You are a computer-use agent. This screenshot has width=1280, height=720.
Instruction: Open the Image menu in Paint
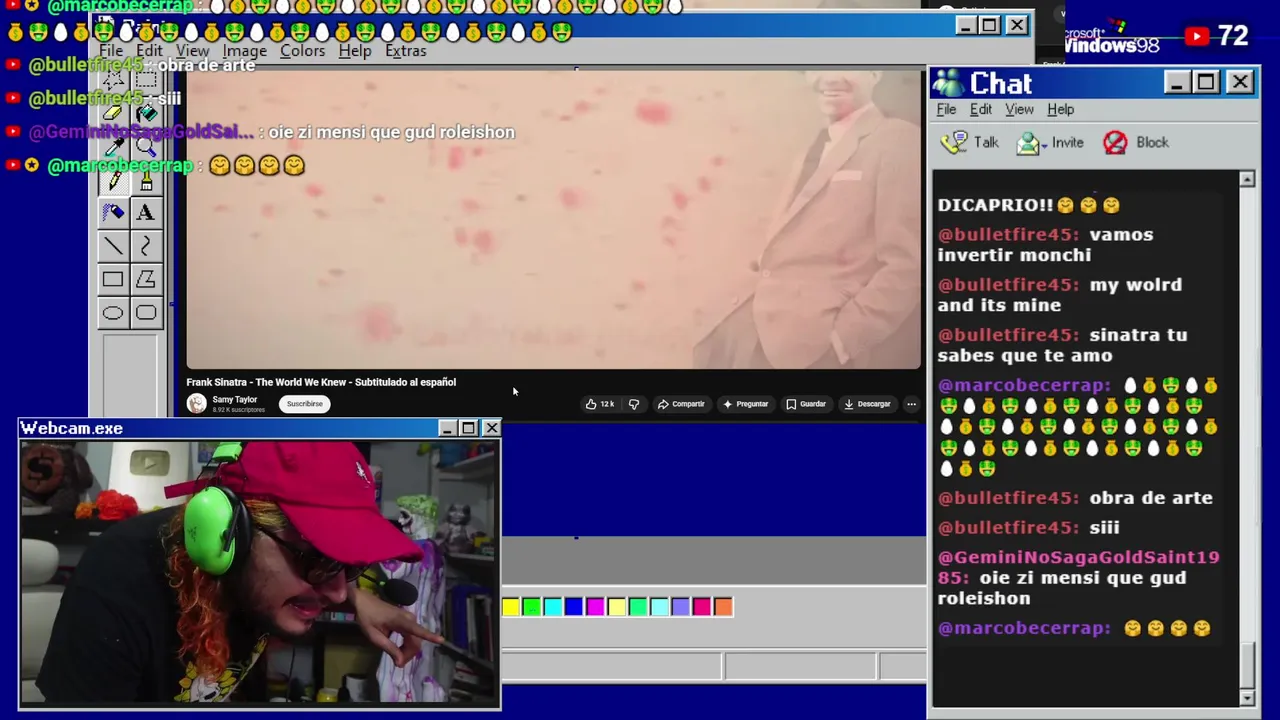244,51
